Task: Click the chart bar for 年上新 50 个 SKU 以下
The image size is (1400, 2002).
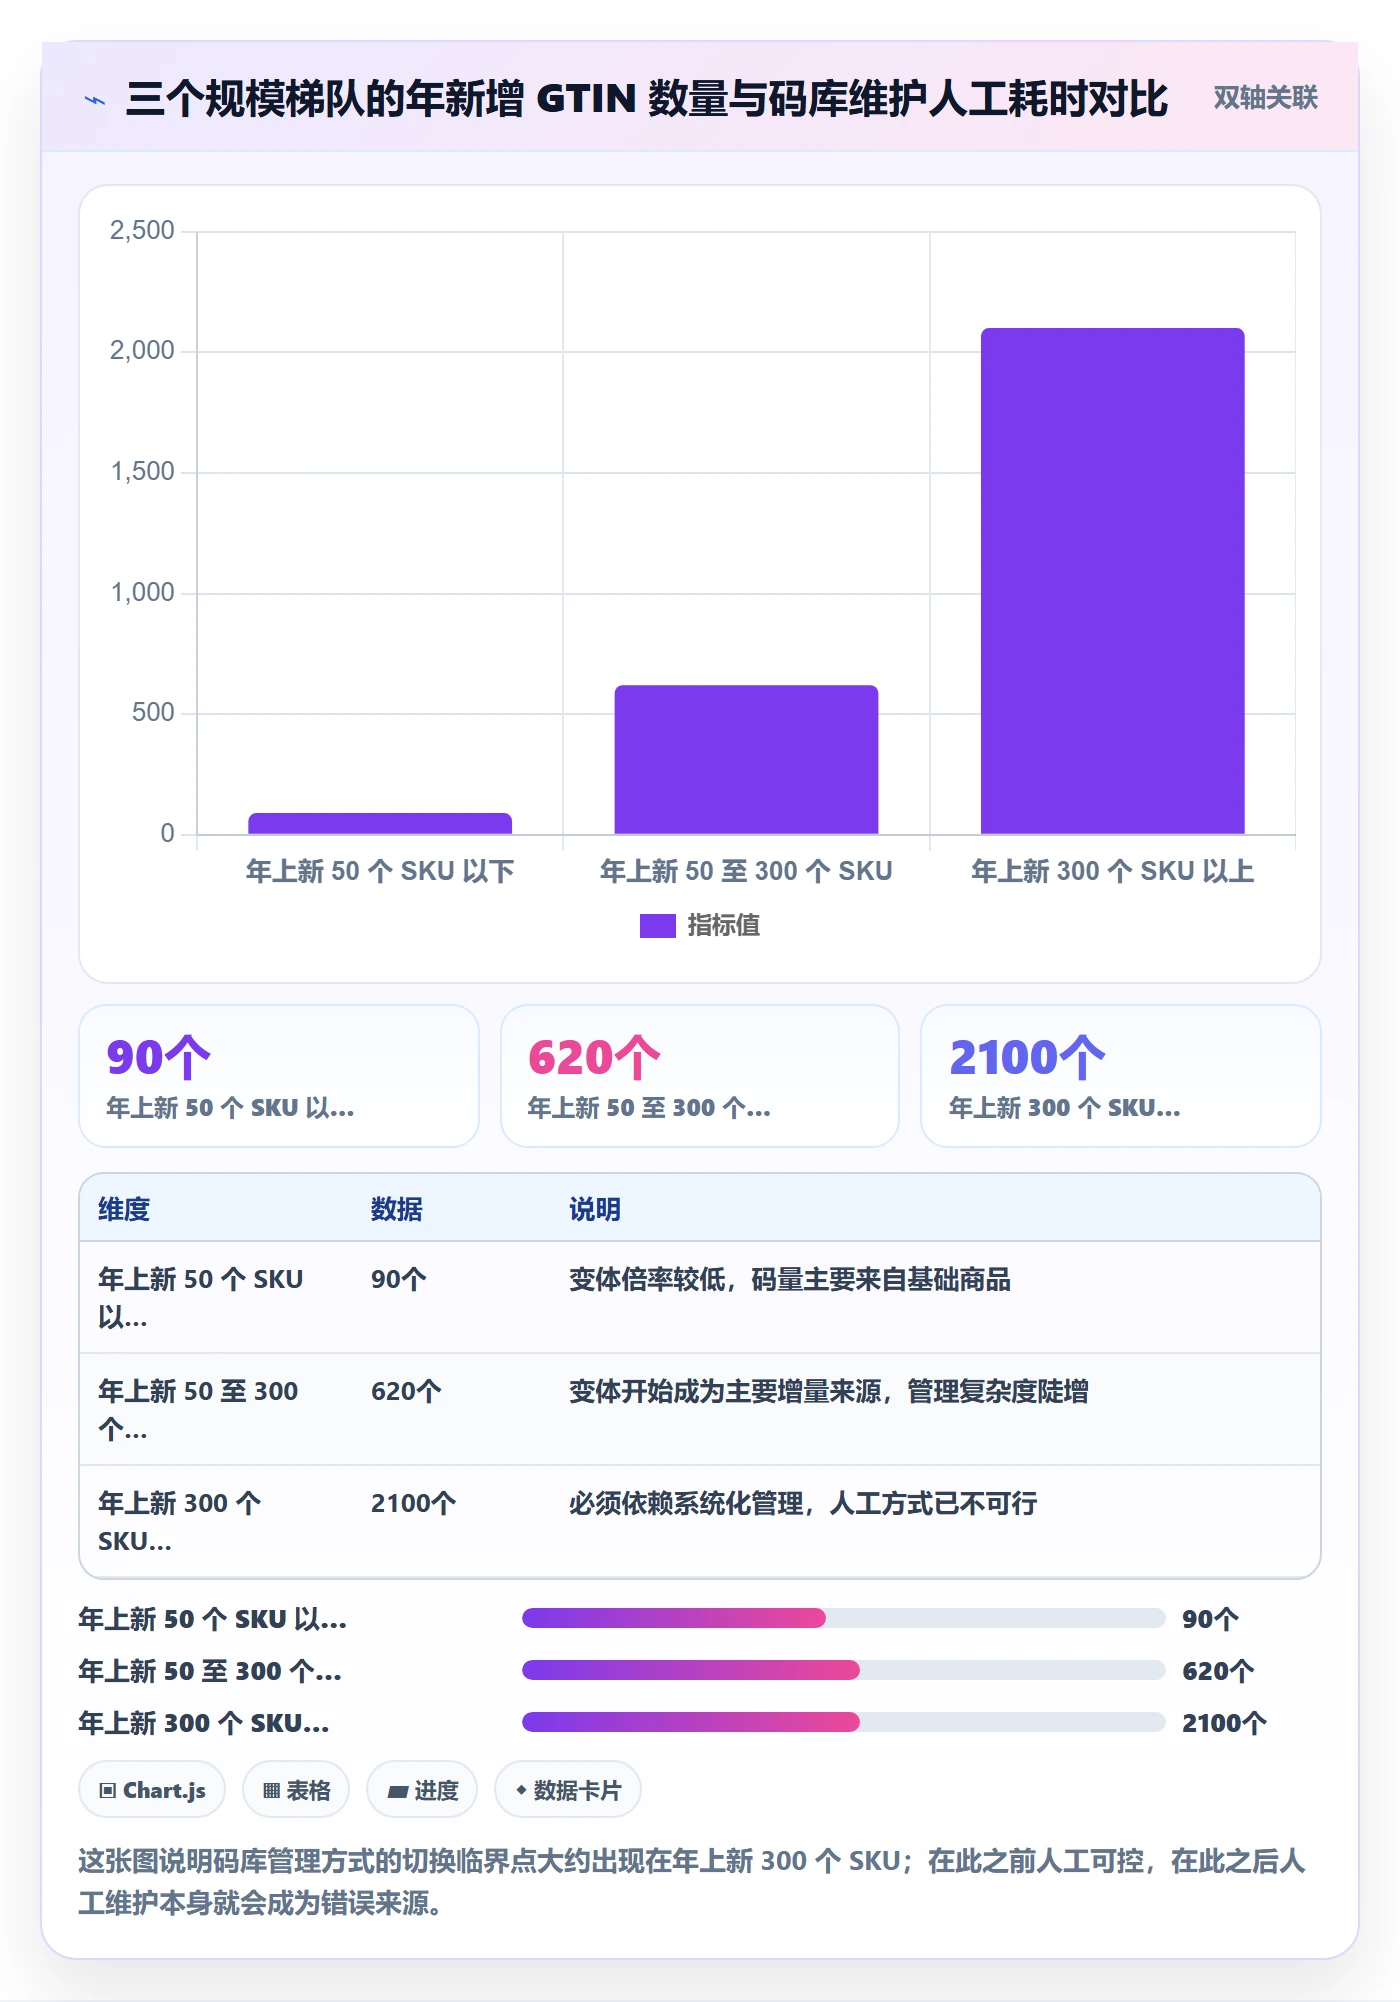Action: click(x=380, y=823)
